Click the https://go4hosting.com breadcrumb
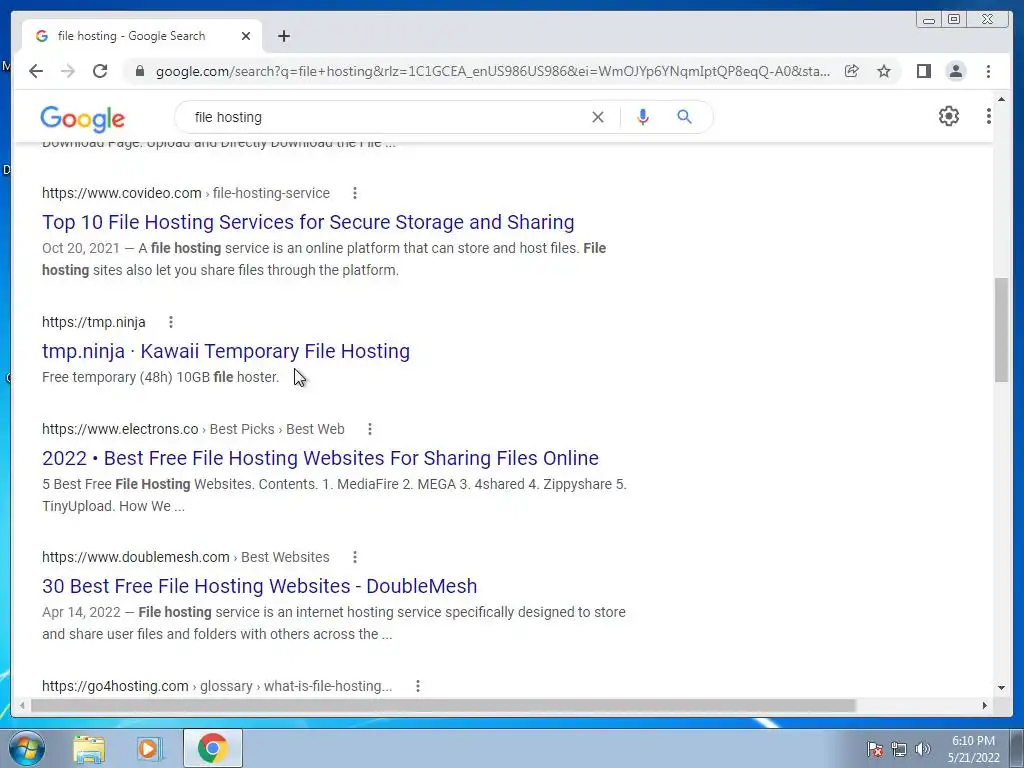 [x=217, y=686]
